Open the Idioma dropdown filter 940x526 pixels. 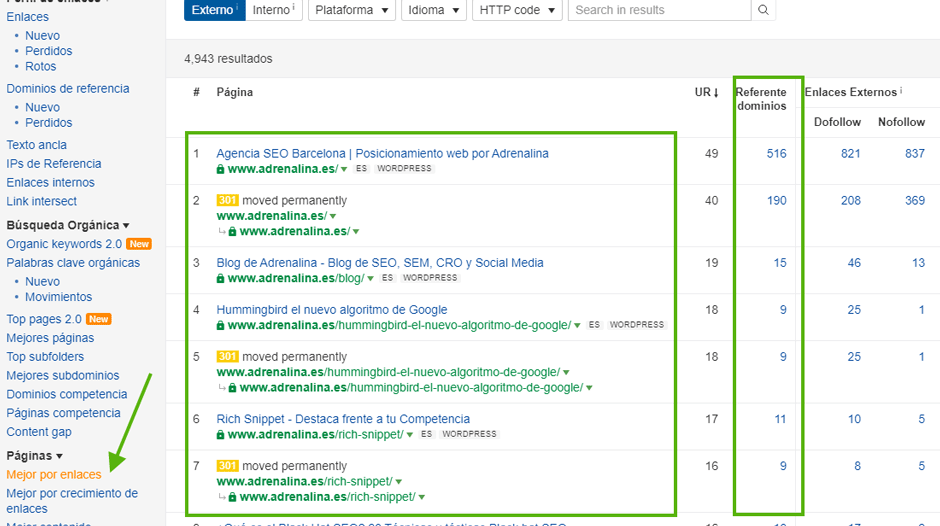[434, 10]
